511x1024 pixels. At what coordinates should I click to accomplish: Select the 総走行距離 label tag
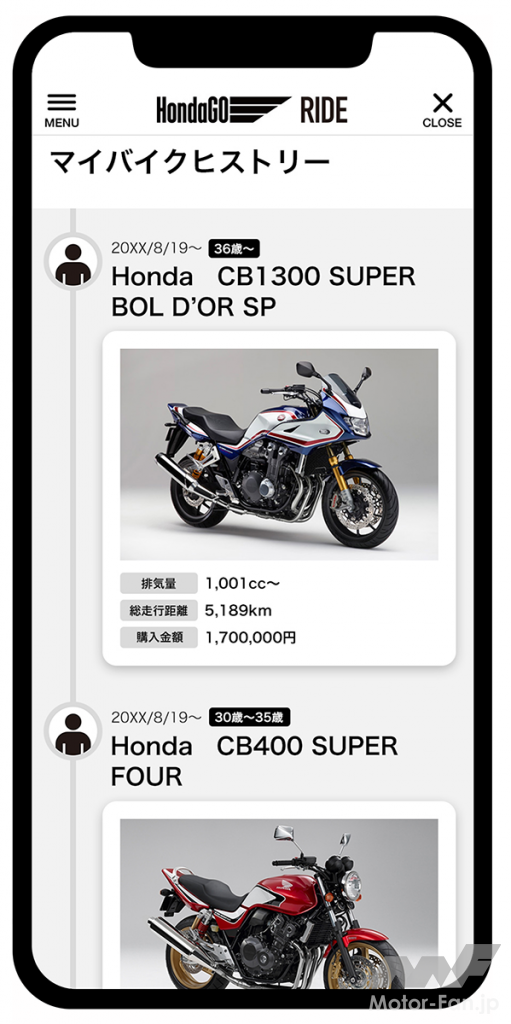coord(159,611)
